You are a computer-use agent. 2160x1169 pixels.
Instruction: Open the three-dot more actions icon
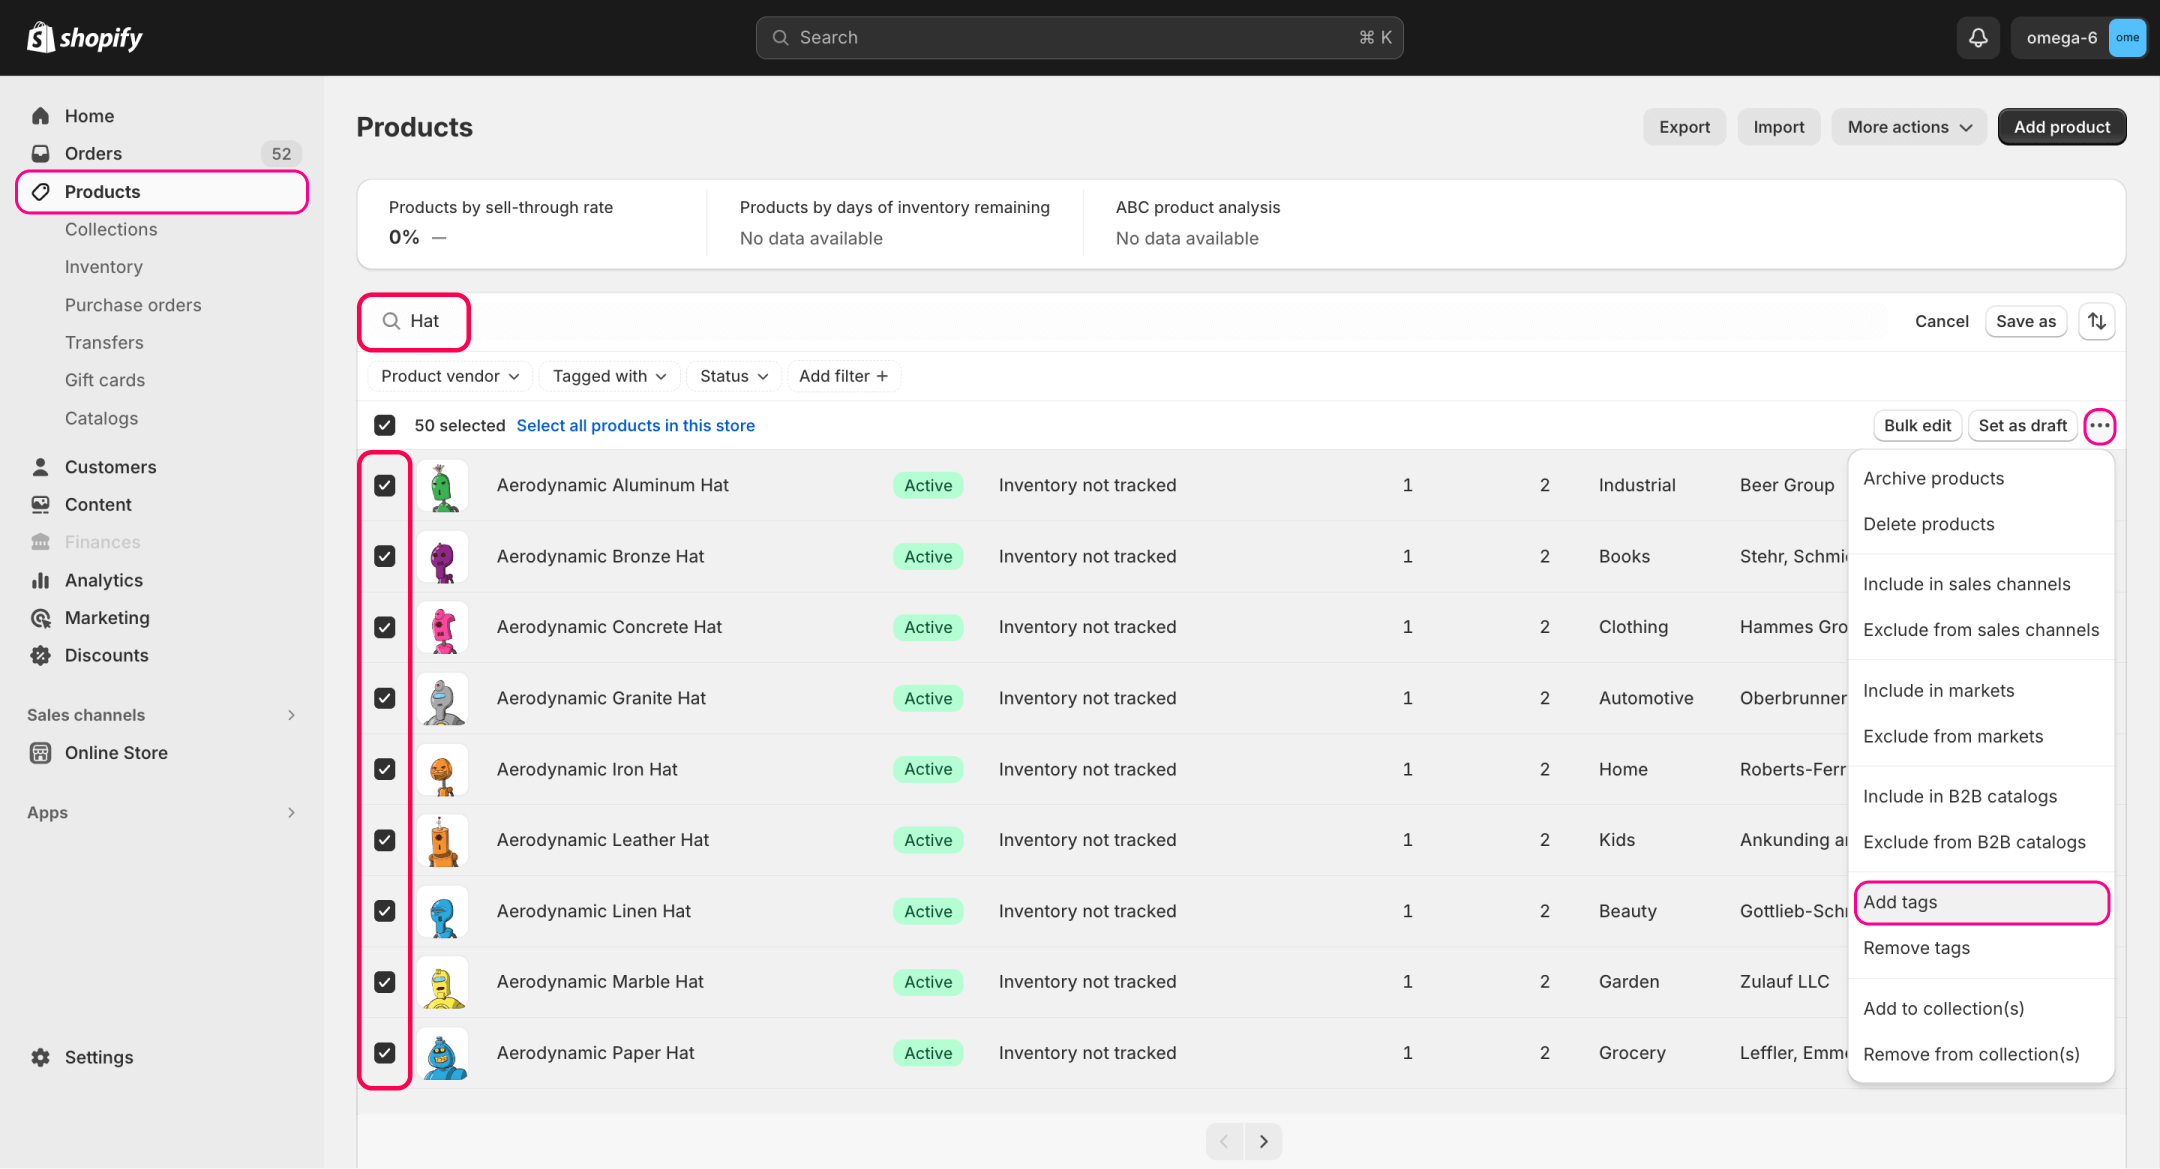(x=2099, y=426)
